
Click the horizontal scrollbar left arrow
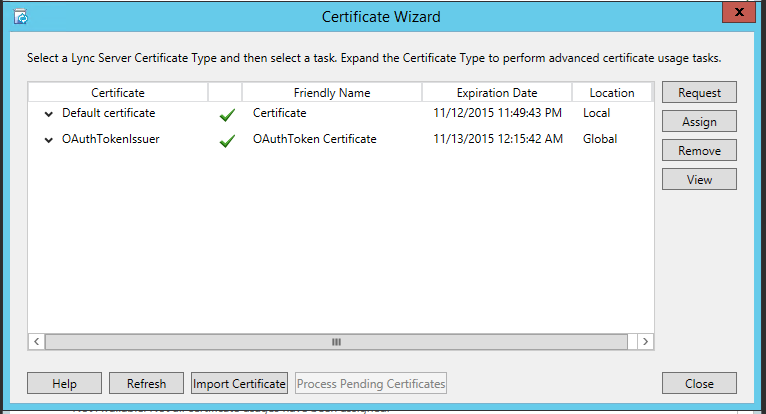[x=36, y=342]
